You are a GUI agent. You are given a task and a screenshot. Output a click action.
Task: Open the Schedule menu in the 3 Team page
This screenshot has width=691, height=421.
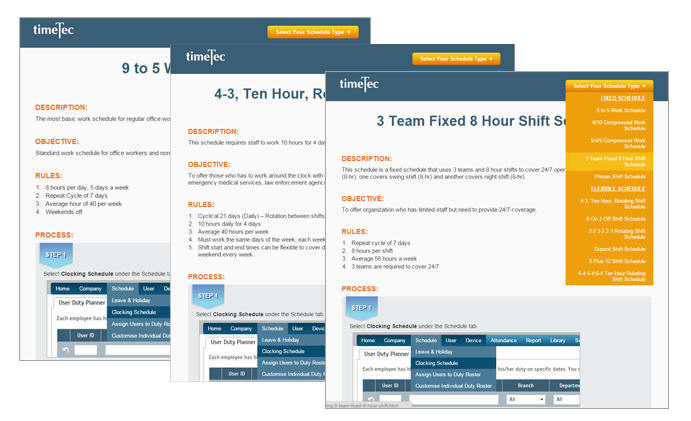(426, 340)
